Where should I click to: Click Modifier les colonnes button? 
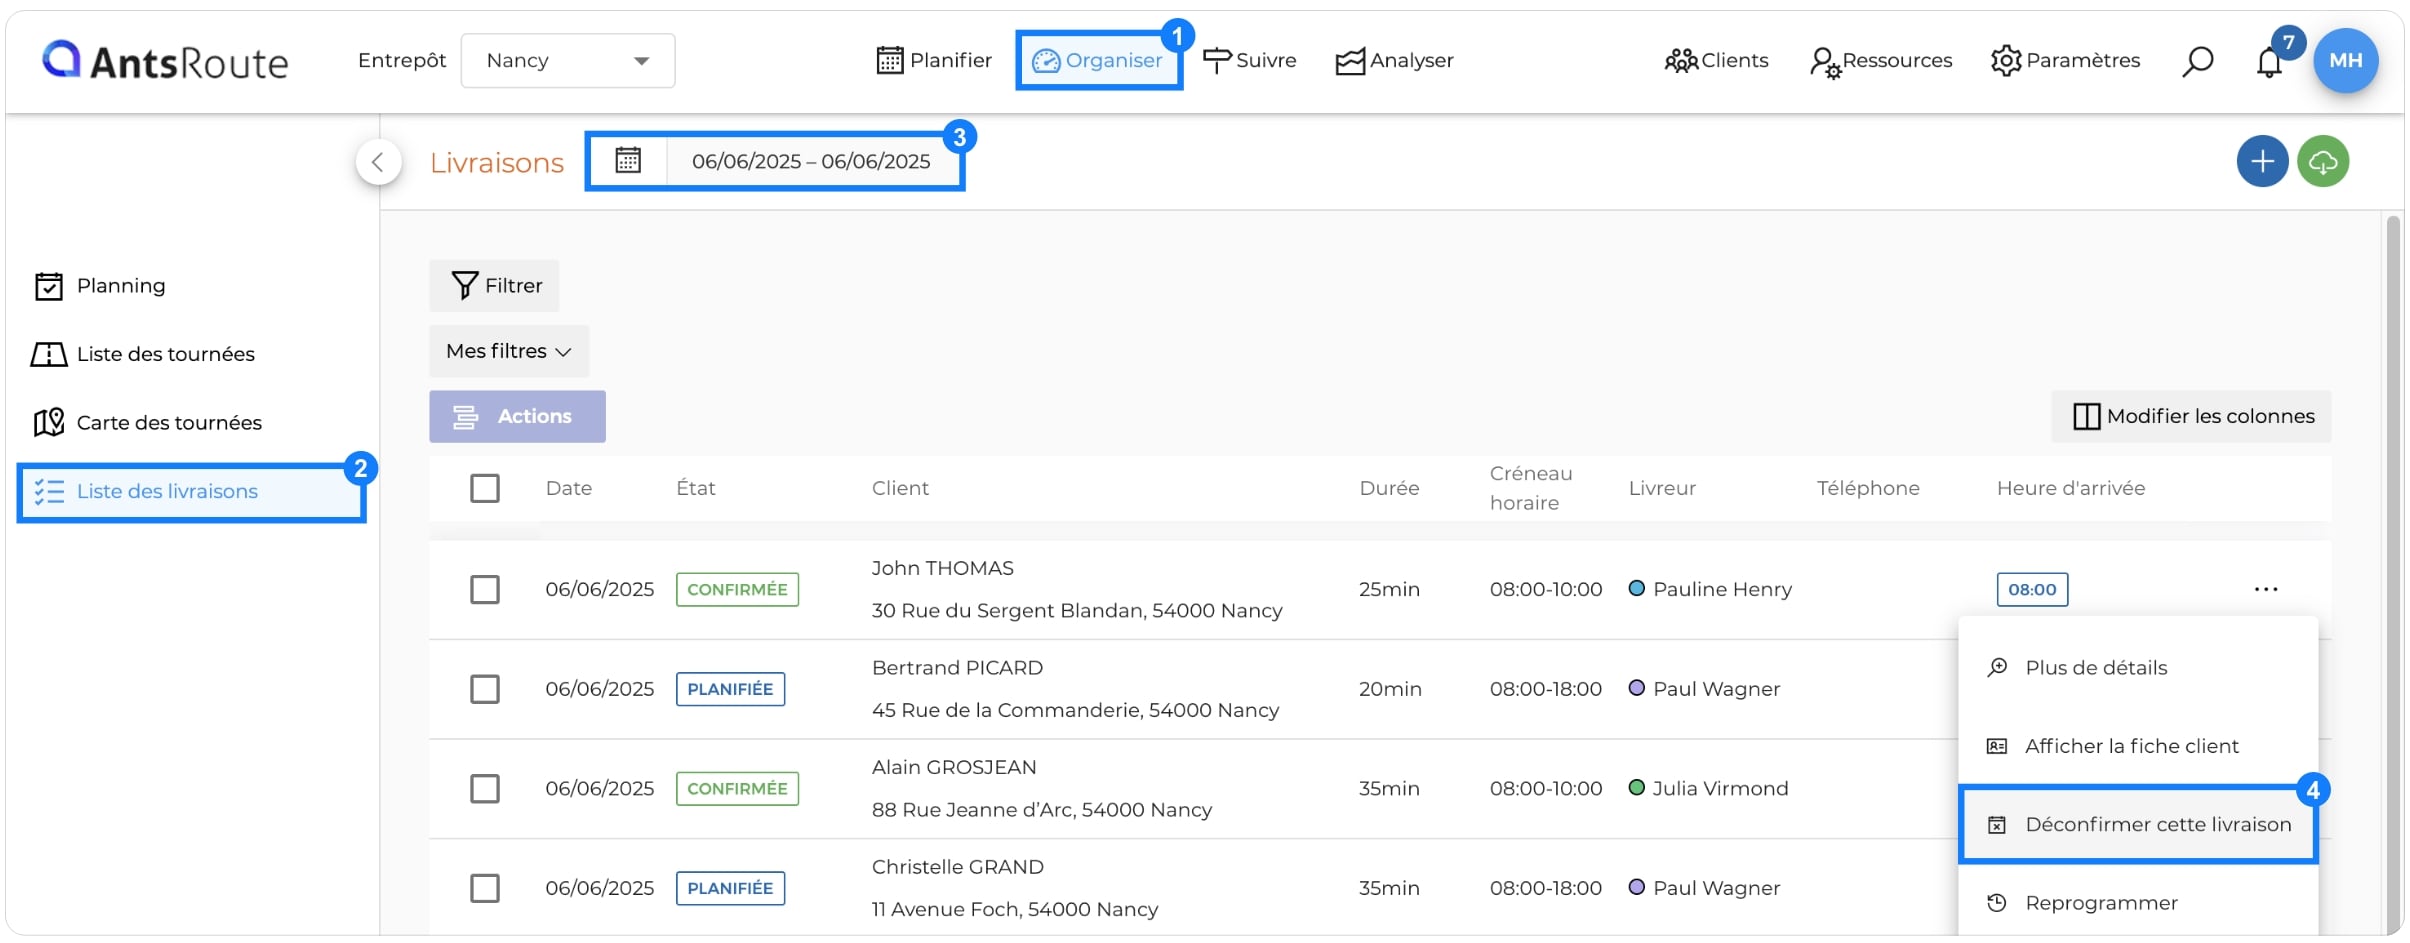coord(2191,416)
